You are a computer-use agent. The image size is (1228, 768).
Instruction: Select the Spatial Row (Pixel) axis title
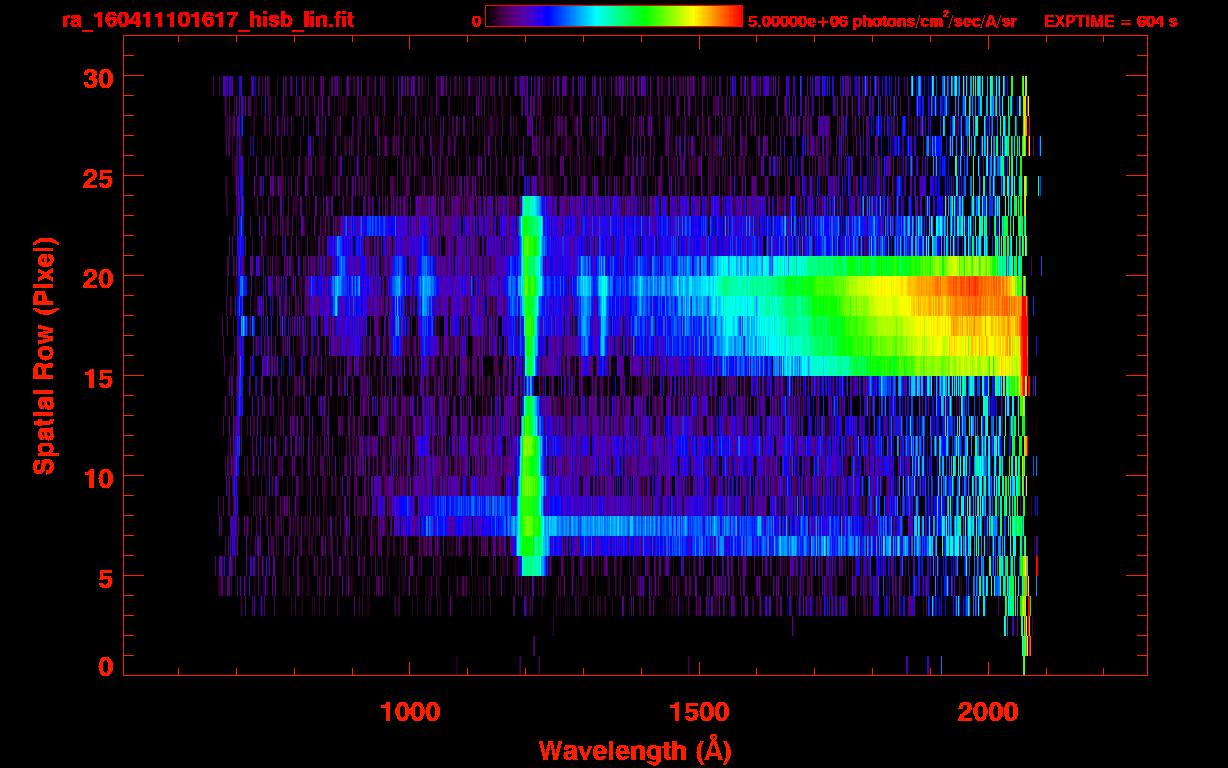coord(44,355)
